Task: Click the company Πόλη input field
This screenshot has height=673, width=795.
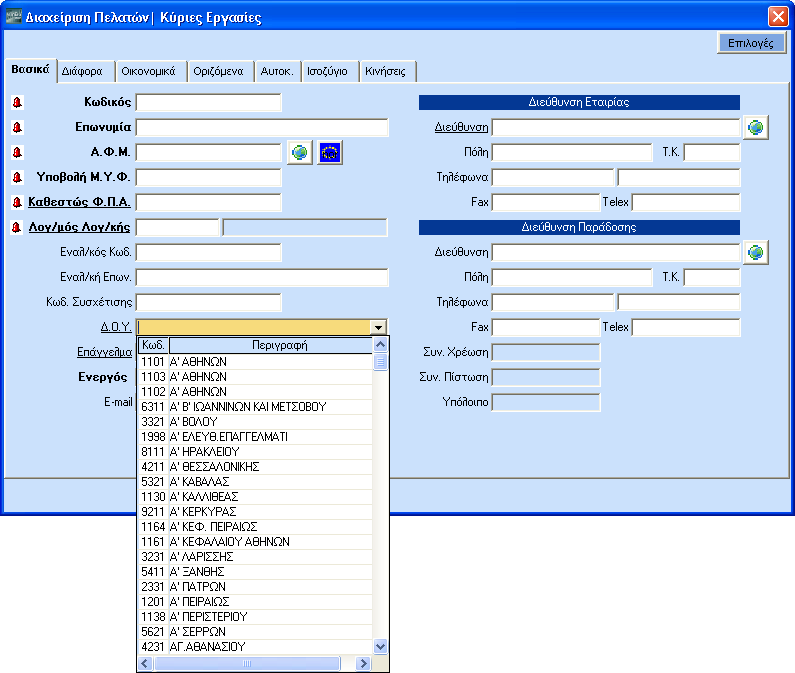Action: [x=572, y=152]
